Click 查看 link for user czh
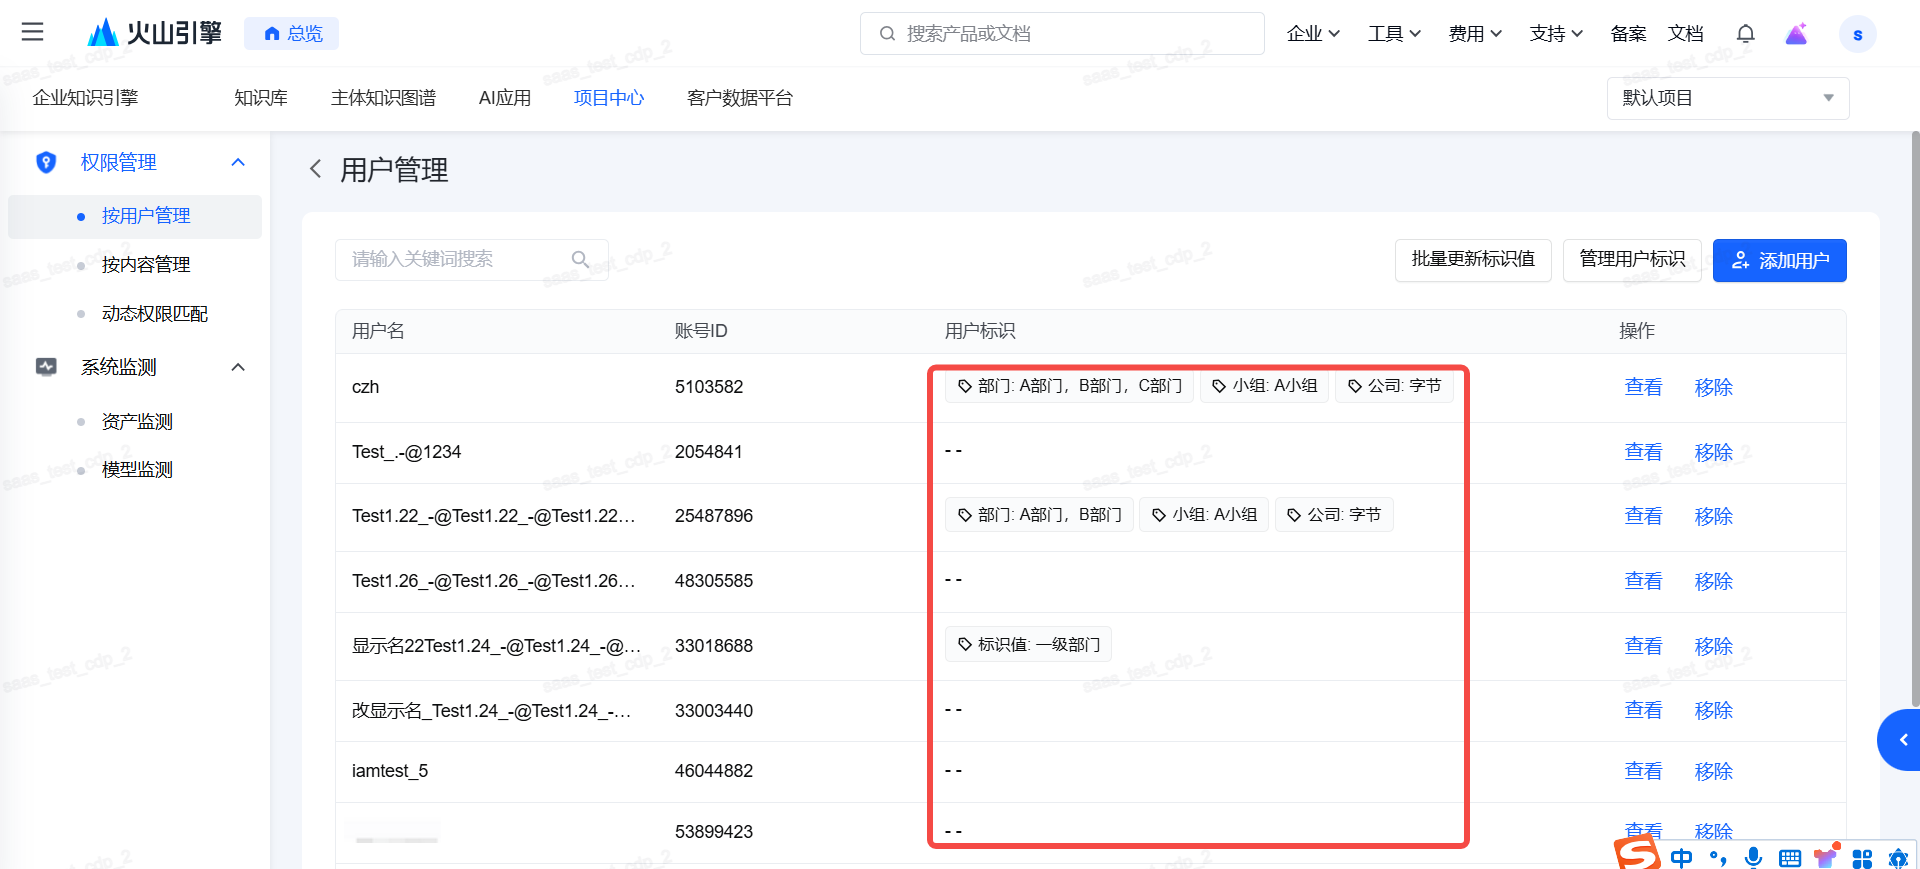 pos(1643,387)
